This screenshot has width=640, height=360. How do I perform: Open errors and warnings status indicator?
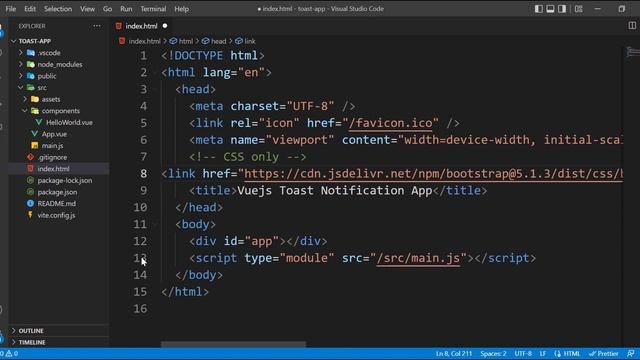[x=9, y=353]
